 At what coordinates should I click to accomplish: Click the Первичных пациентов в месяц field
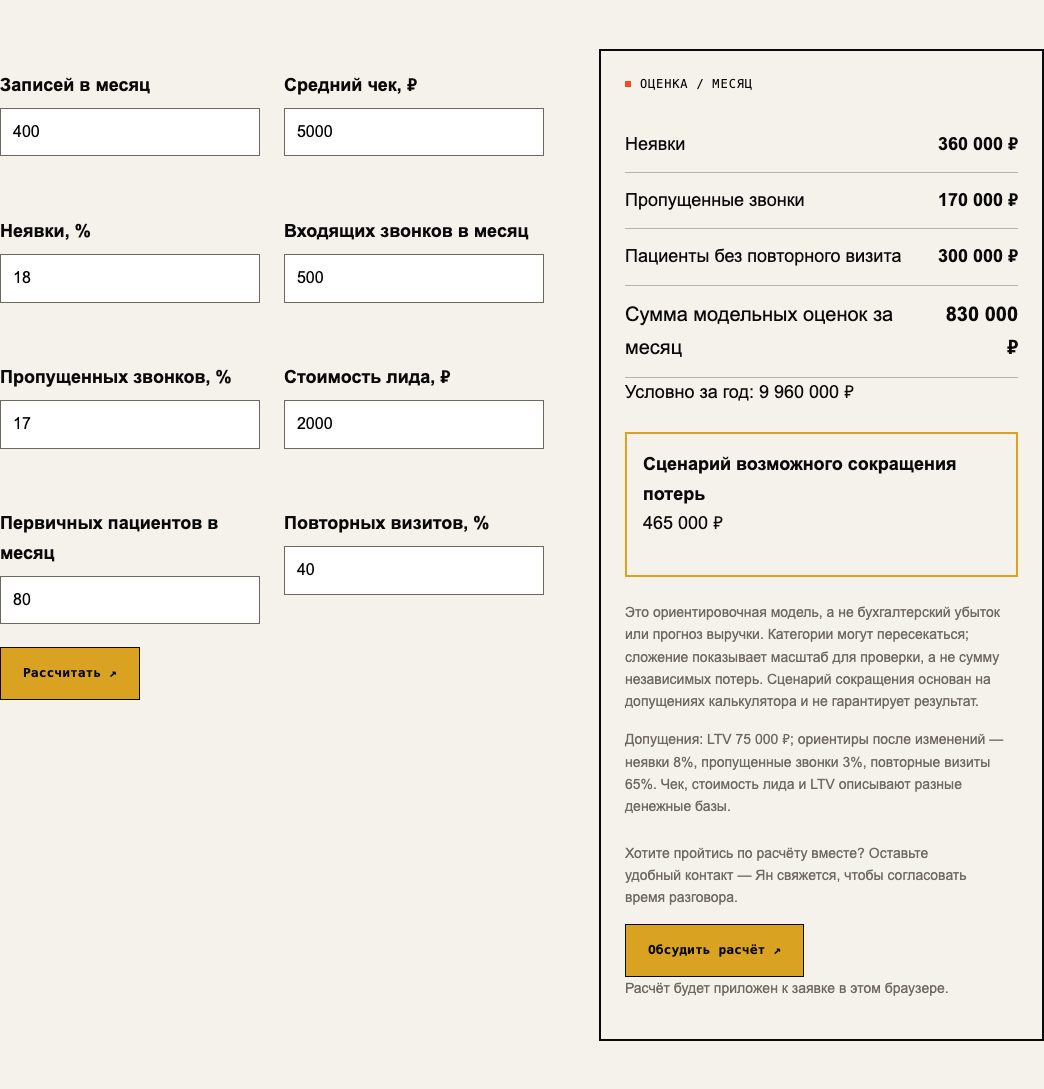(130, 600)
